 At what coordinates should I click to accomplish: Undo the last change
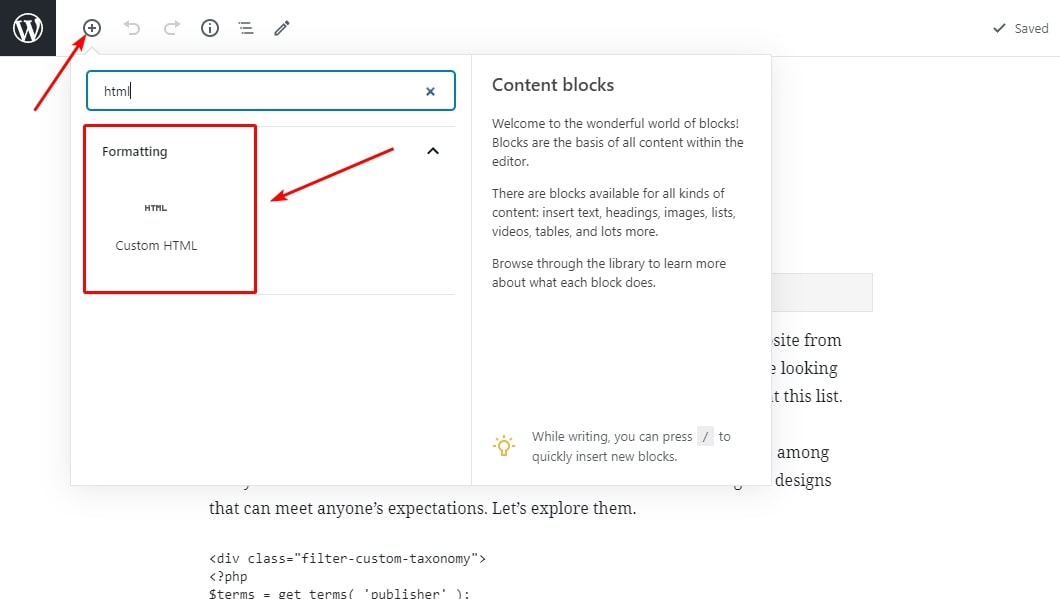[x=132, y=28]
